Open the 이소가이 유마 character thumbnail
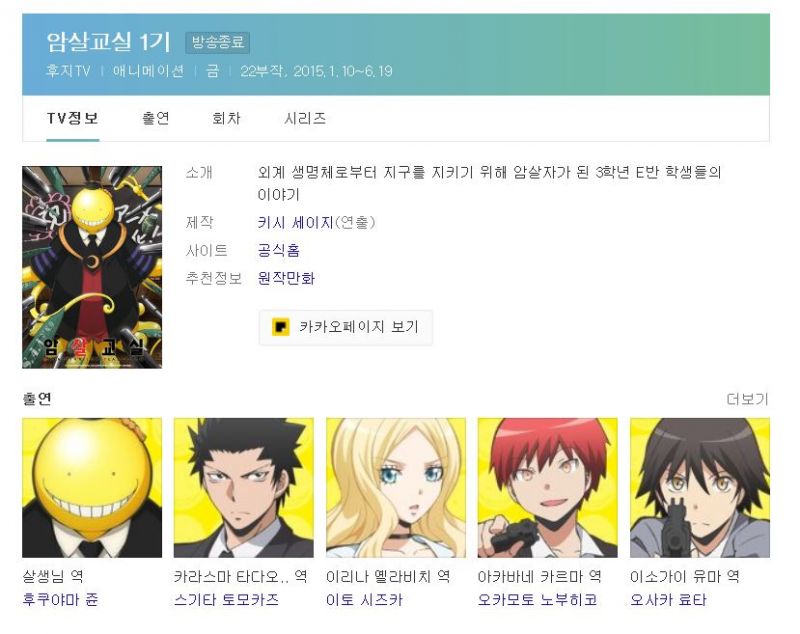The image size is (800, 634). [700, 488]
